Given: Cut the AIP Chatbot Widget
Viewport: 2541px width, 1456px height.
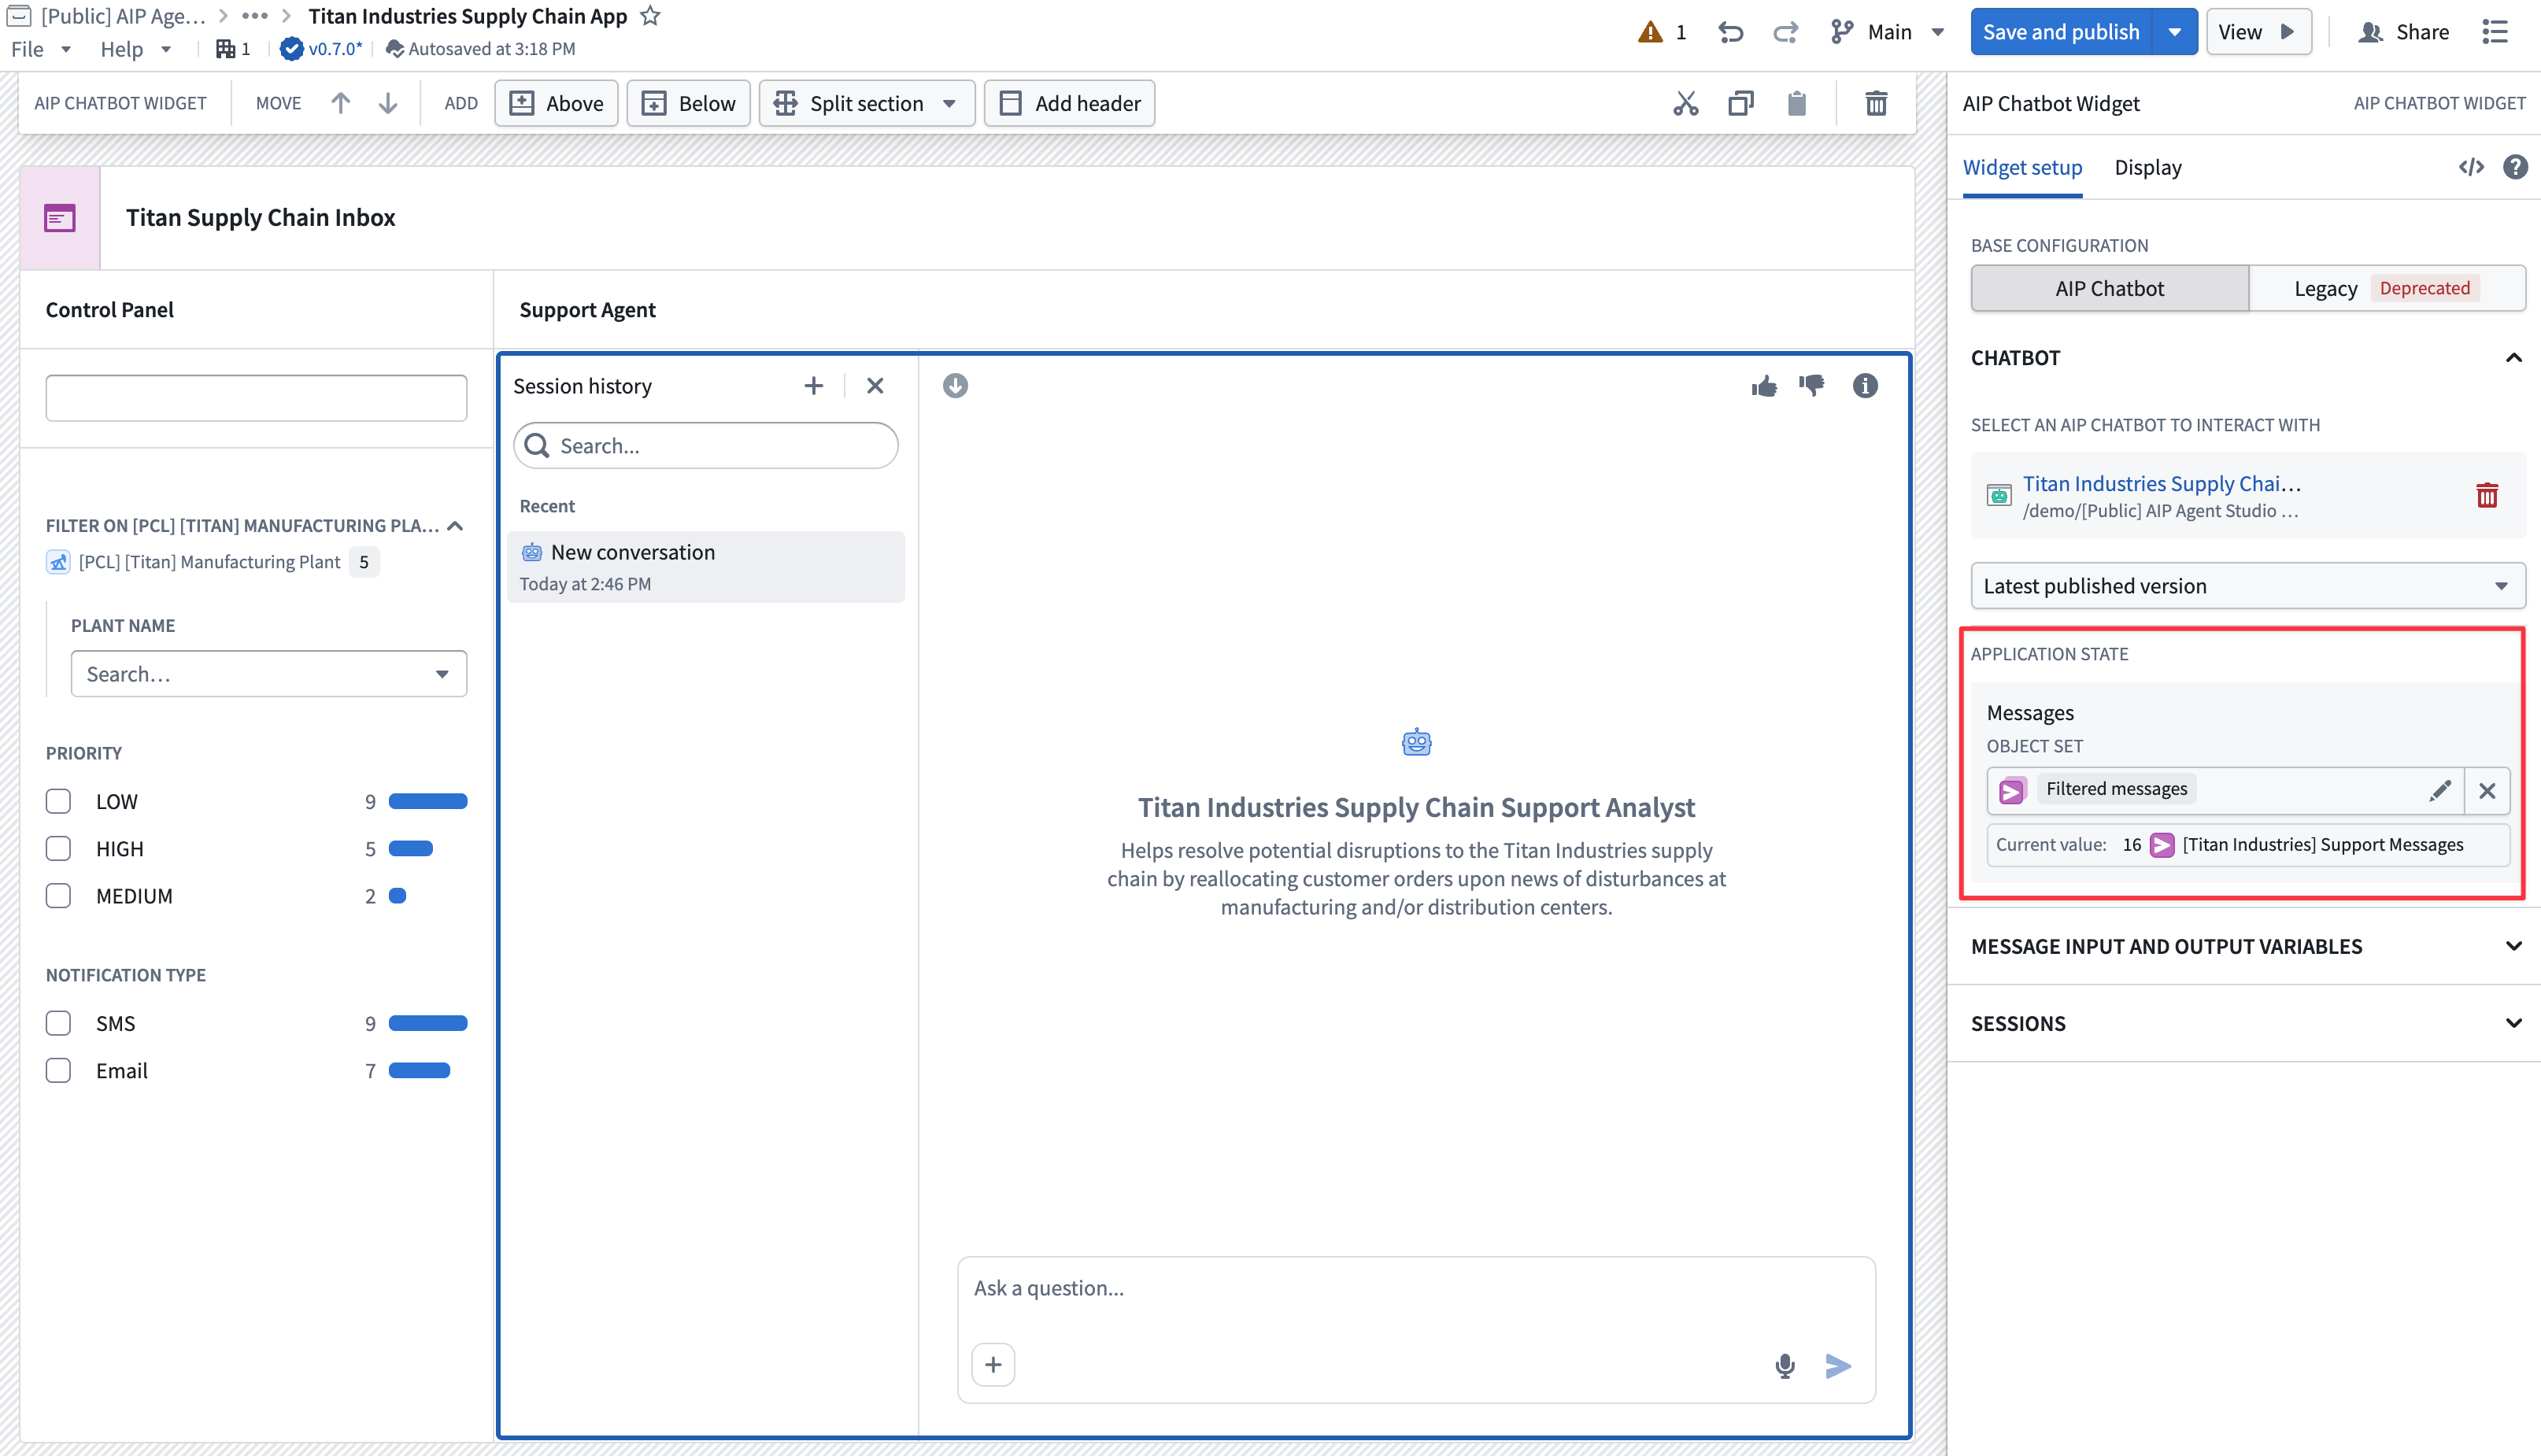Looking at the screenshot, I should [1687, 103].
